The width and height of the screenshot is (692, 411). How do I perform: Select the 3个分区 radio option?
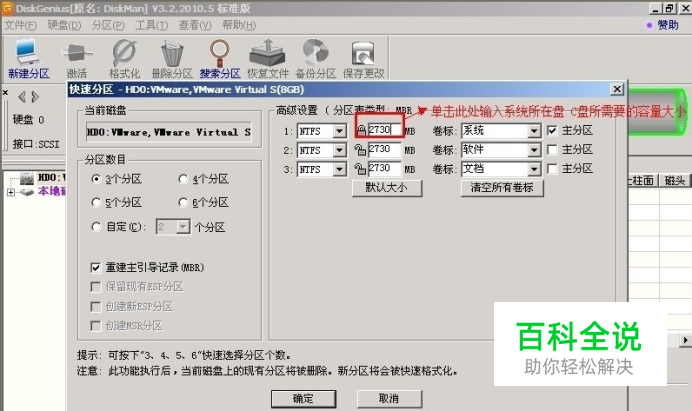coord(96,179)
